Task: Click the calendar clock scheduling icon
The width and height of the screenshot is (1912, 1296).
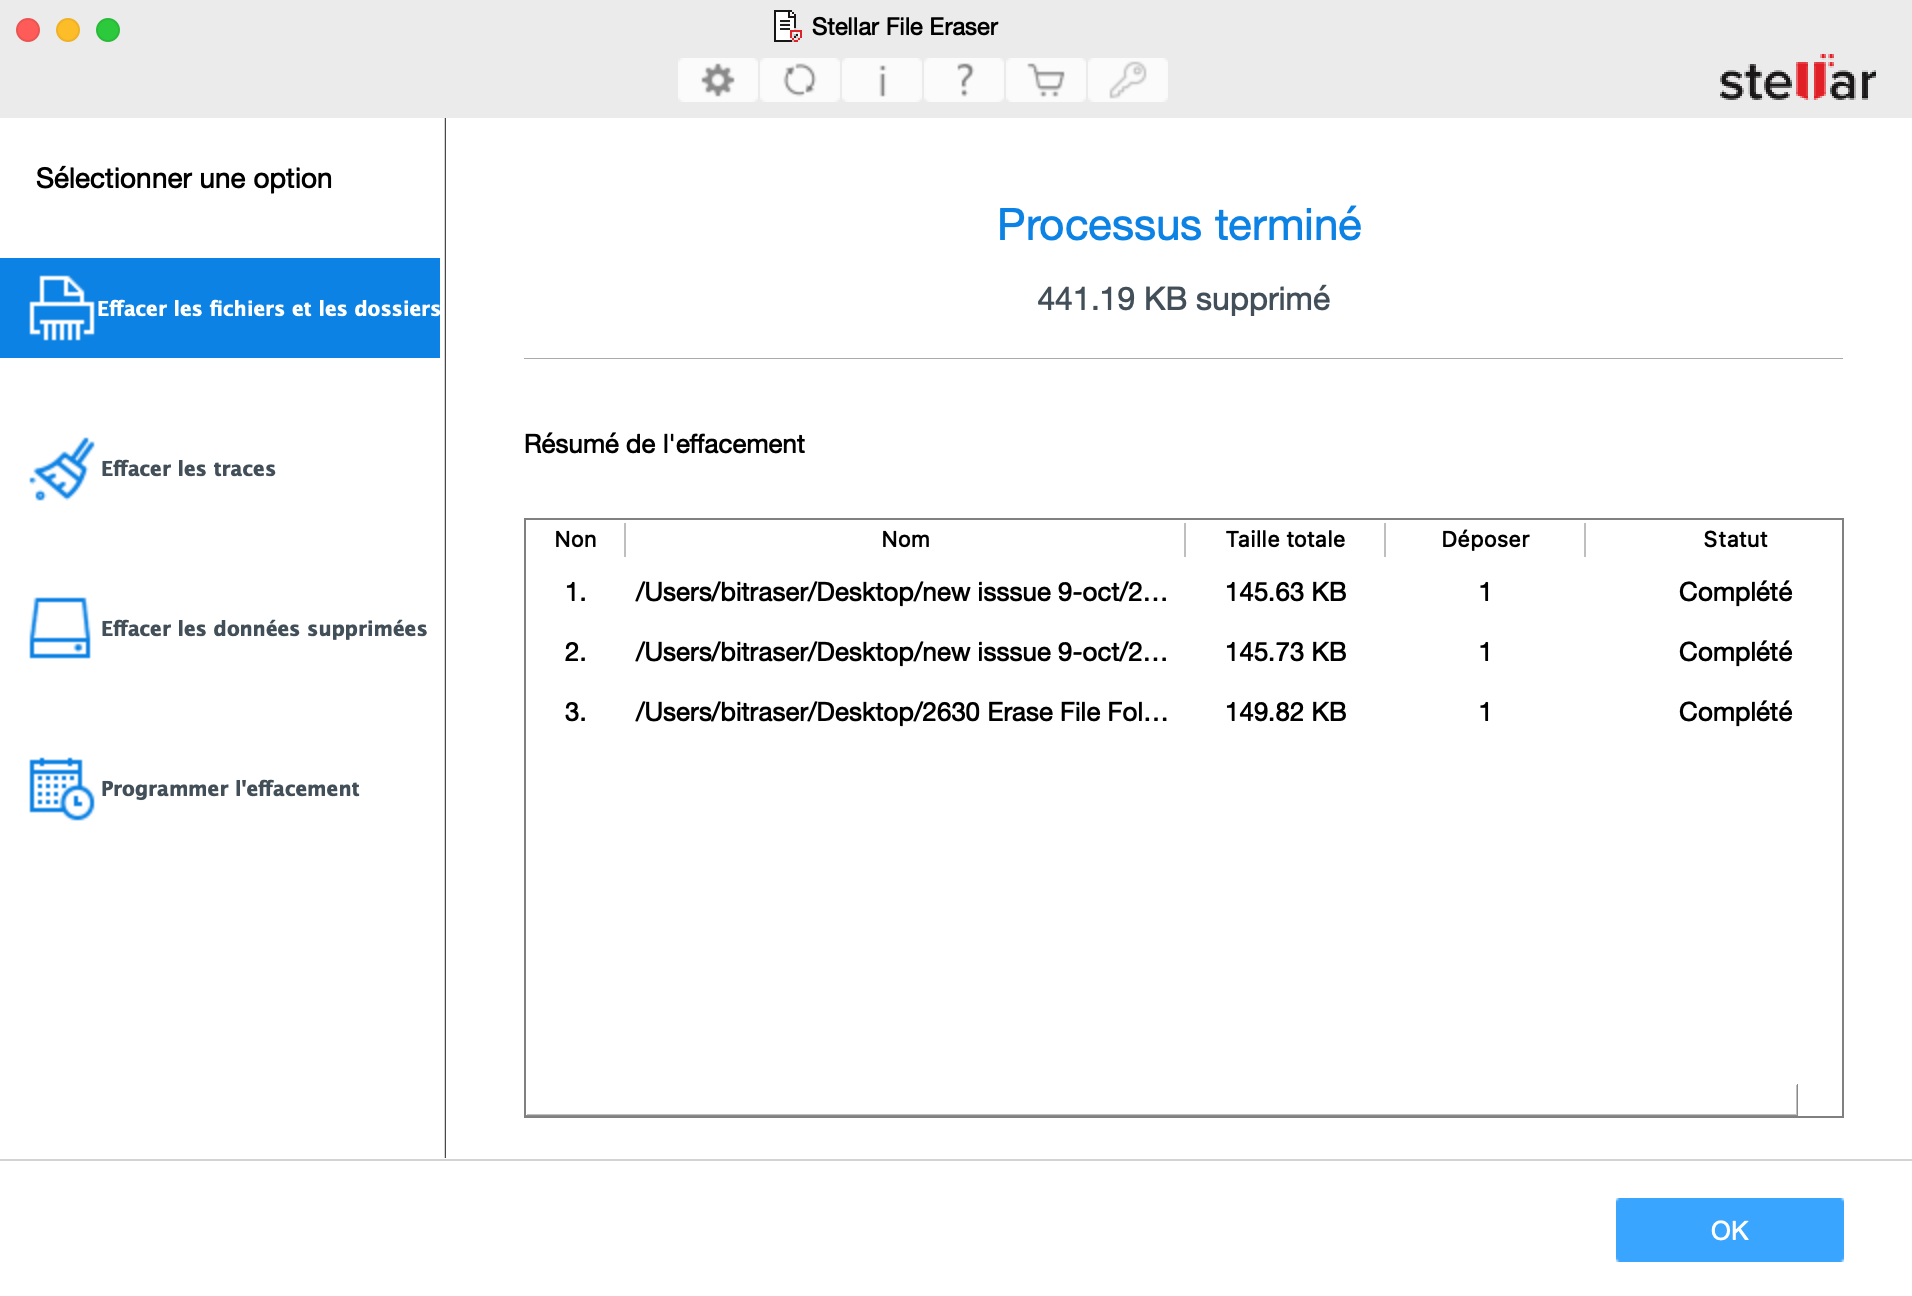Action: [61, 788]
